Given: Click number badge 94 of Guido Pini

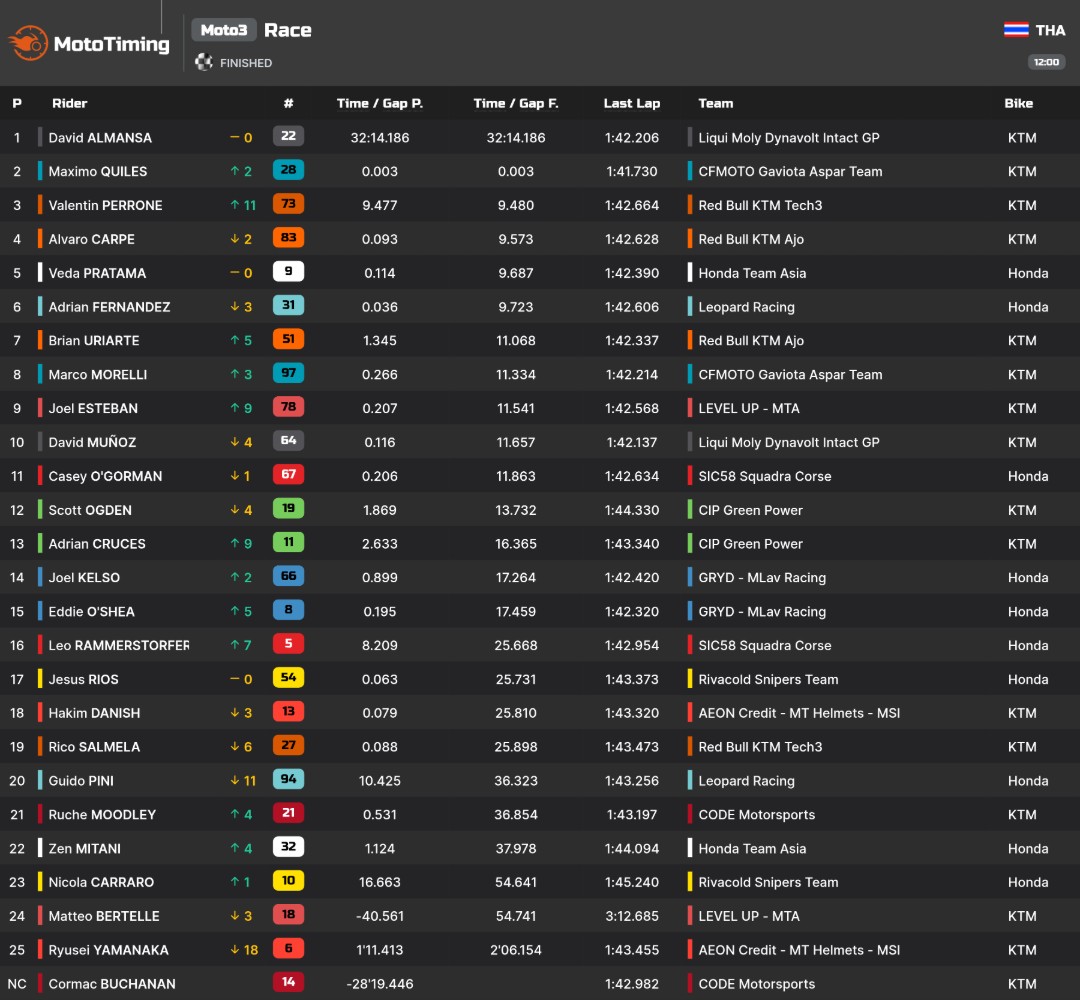Looking at the screenshot, I should click(x=289, y=779).
